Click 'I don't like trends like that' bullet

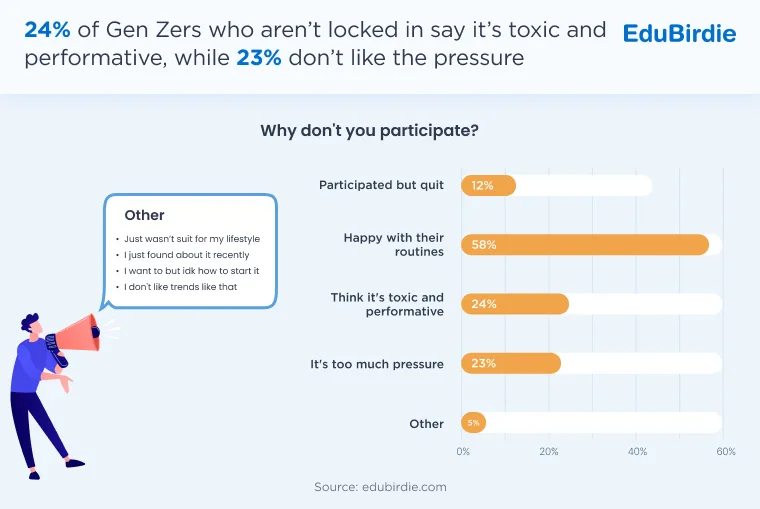pyautogui.click(x=180, y=286)
